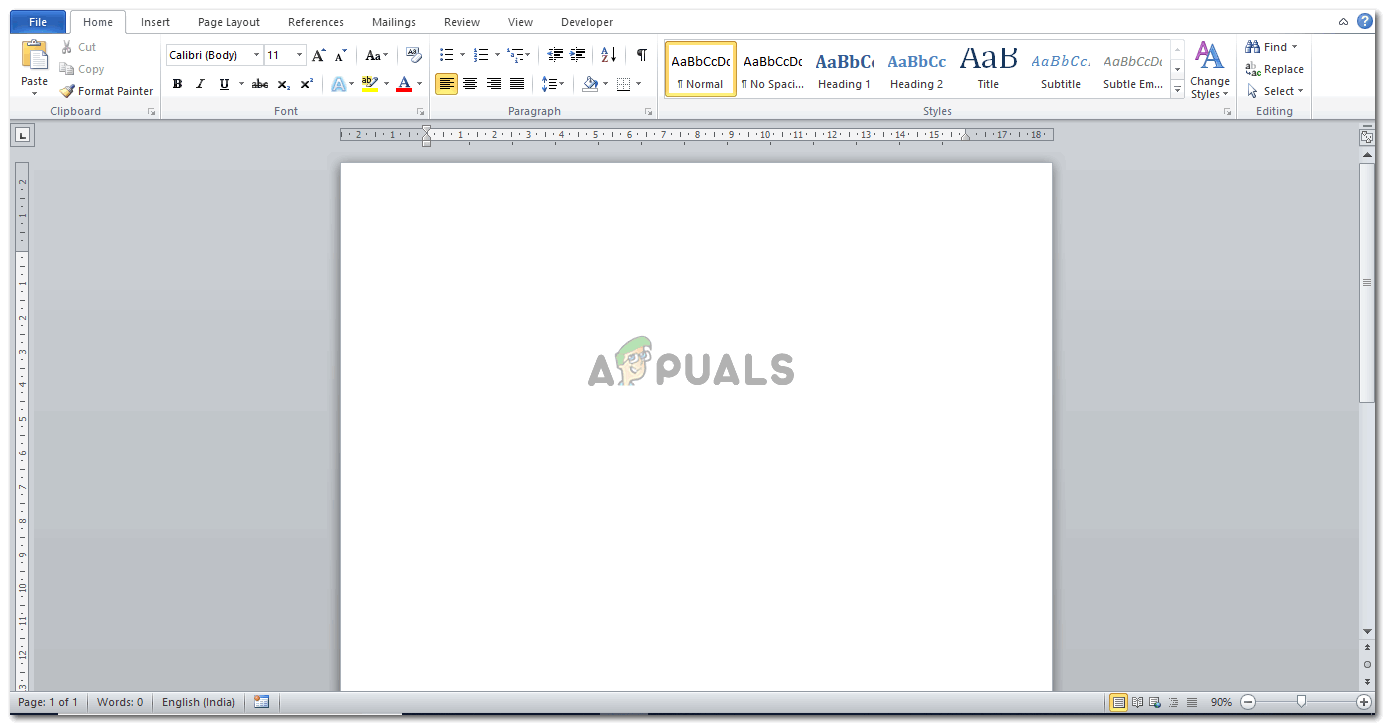Toggle Justify text alignment

(x=517, y=84)
